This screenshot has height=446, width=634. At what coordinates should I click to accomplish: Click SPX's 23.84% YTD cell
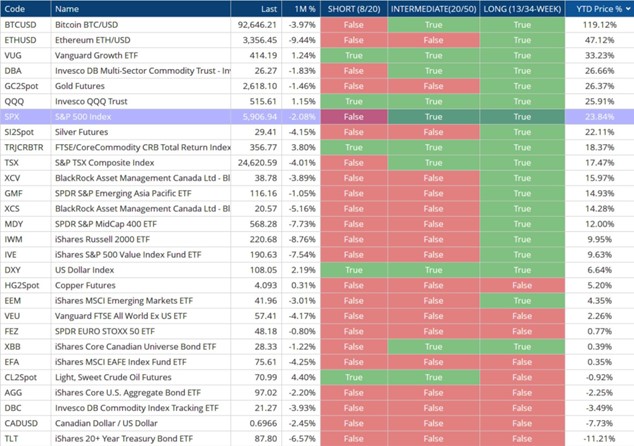tap(599, 117)
